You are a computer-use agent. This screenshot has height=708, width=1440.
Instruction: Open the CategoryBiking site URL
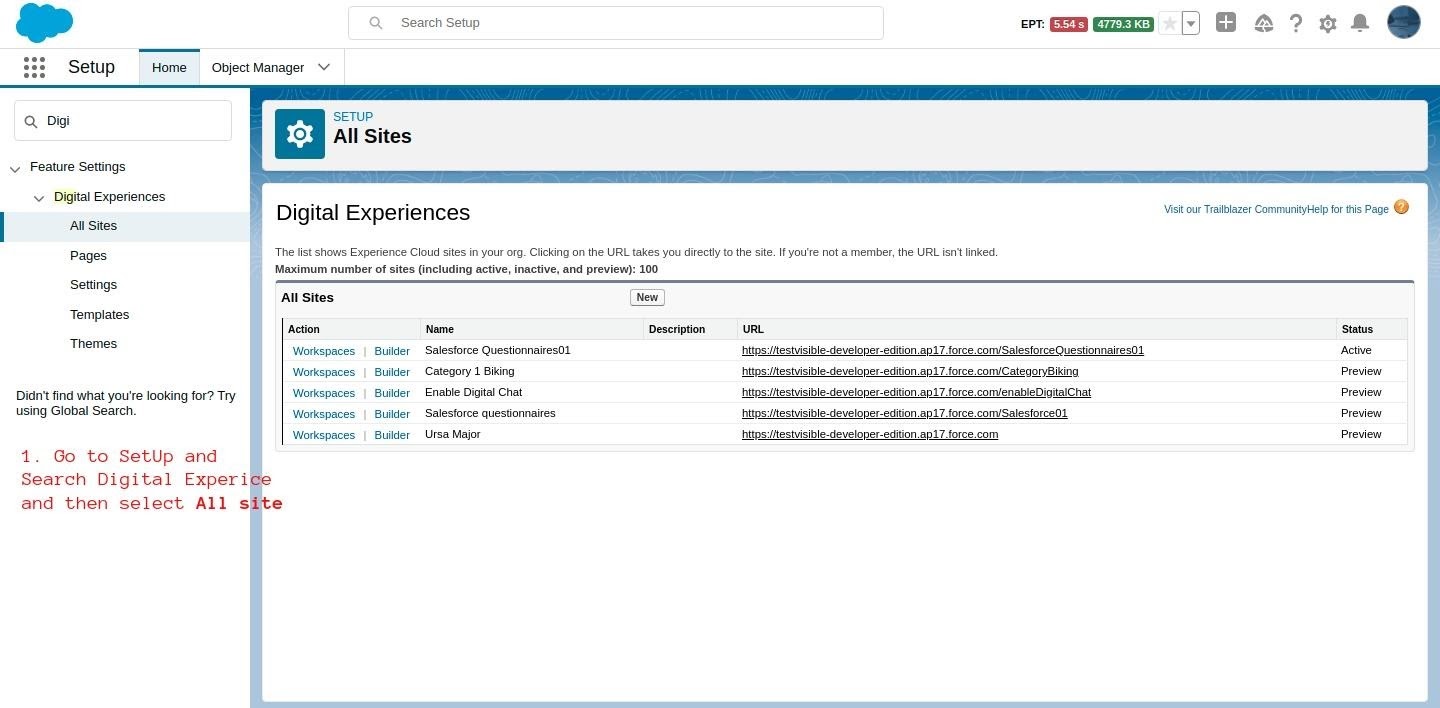[x=910, y=371]
